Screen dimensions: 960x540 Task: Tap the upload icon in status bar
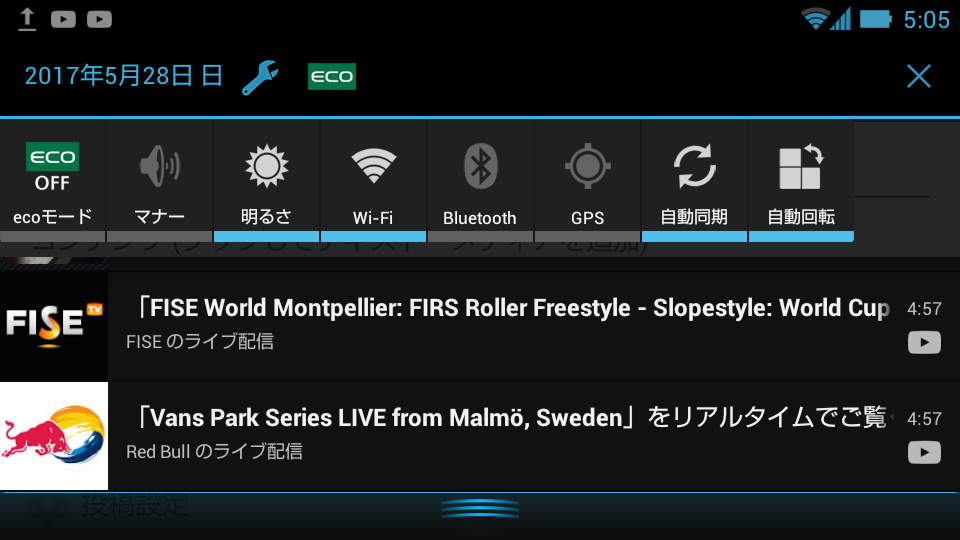click(27, 19)
